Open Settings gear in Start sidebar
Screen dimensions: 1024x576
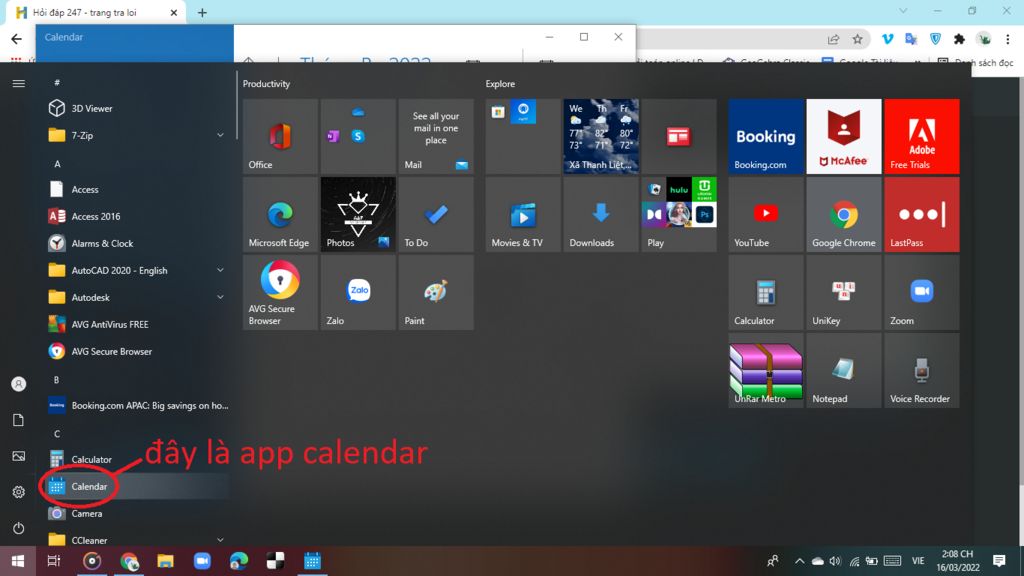(x=18, y=492)
